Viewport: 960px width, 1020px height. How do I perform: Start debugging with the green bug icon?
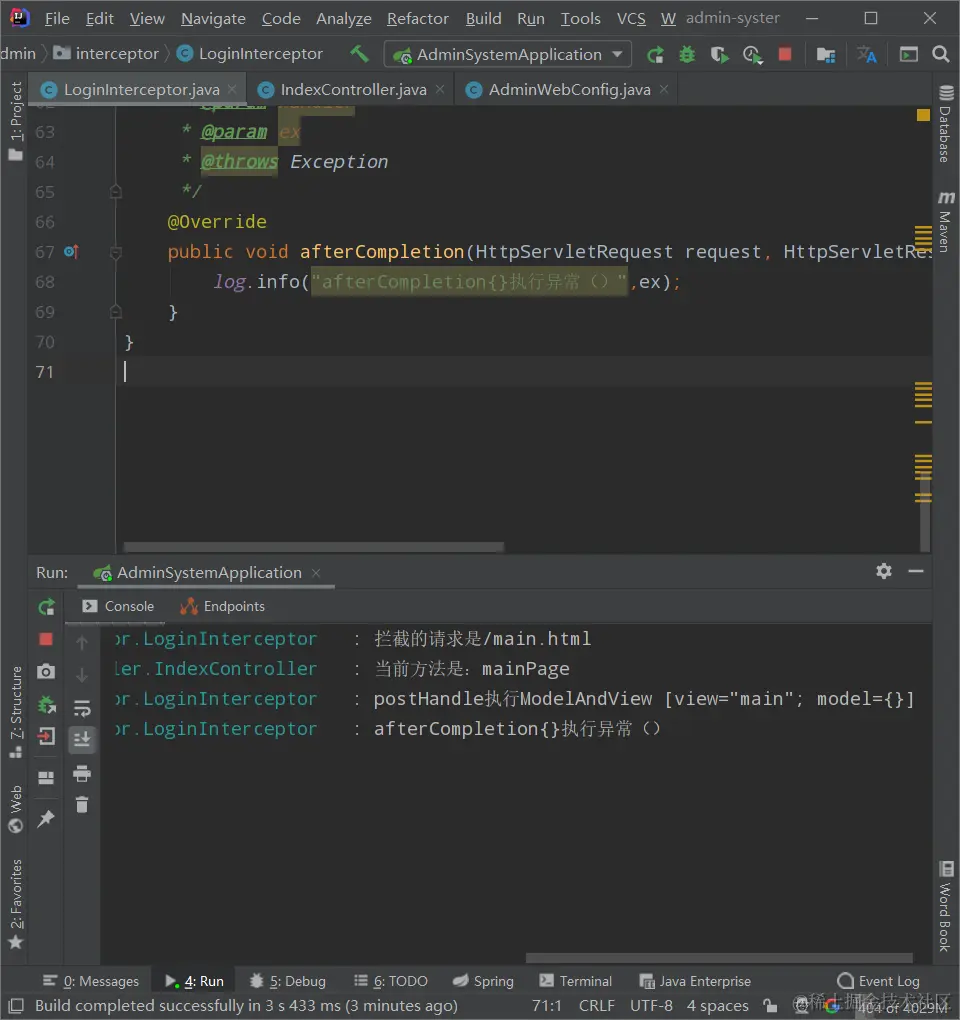(687, 55)
